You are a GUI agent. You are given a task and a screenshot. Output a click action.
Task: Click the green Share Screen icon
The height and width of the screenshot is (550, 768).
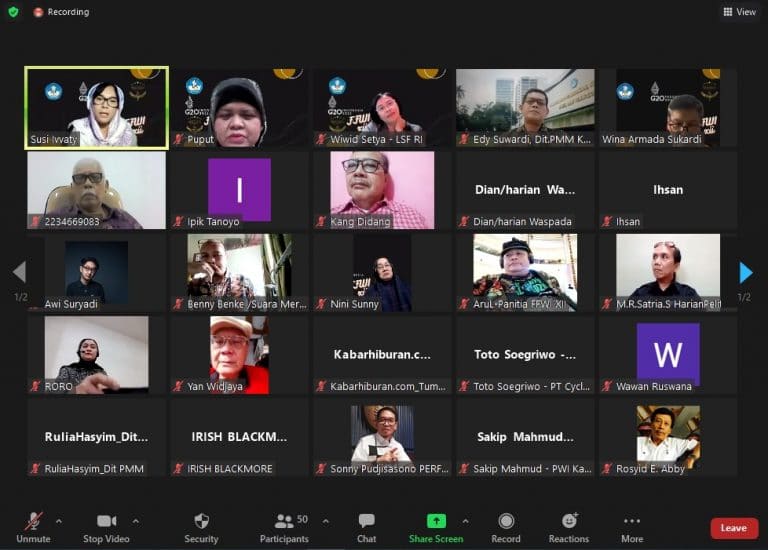[x=435, y=521]
